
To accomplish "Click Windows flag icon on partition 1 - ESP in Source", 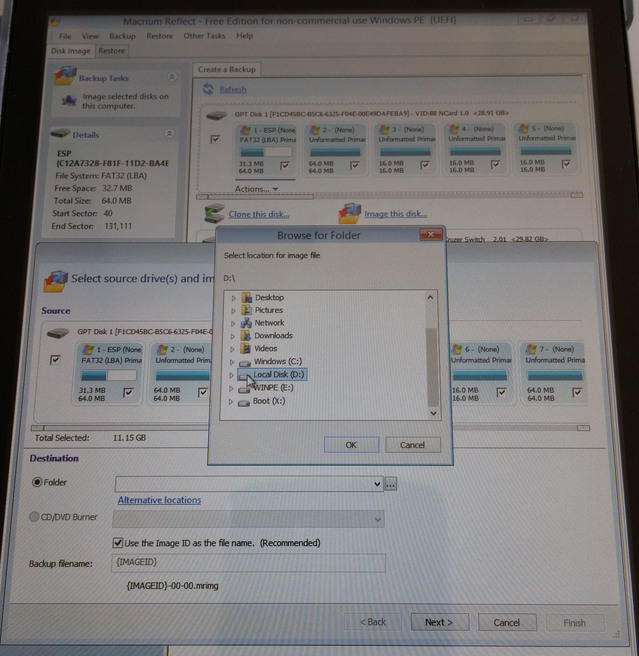I will click(88, 349).
